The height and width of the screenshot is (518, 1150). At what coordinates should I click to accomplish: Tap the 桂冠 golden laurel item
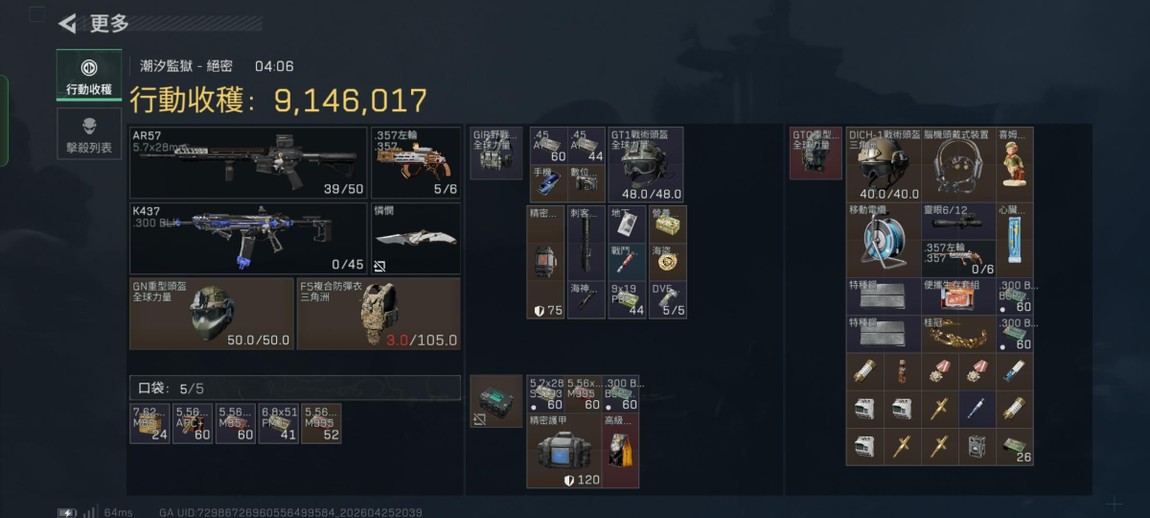point(959,334)
